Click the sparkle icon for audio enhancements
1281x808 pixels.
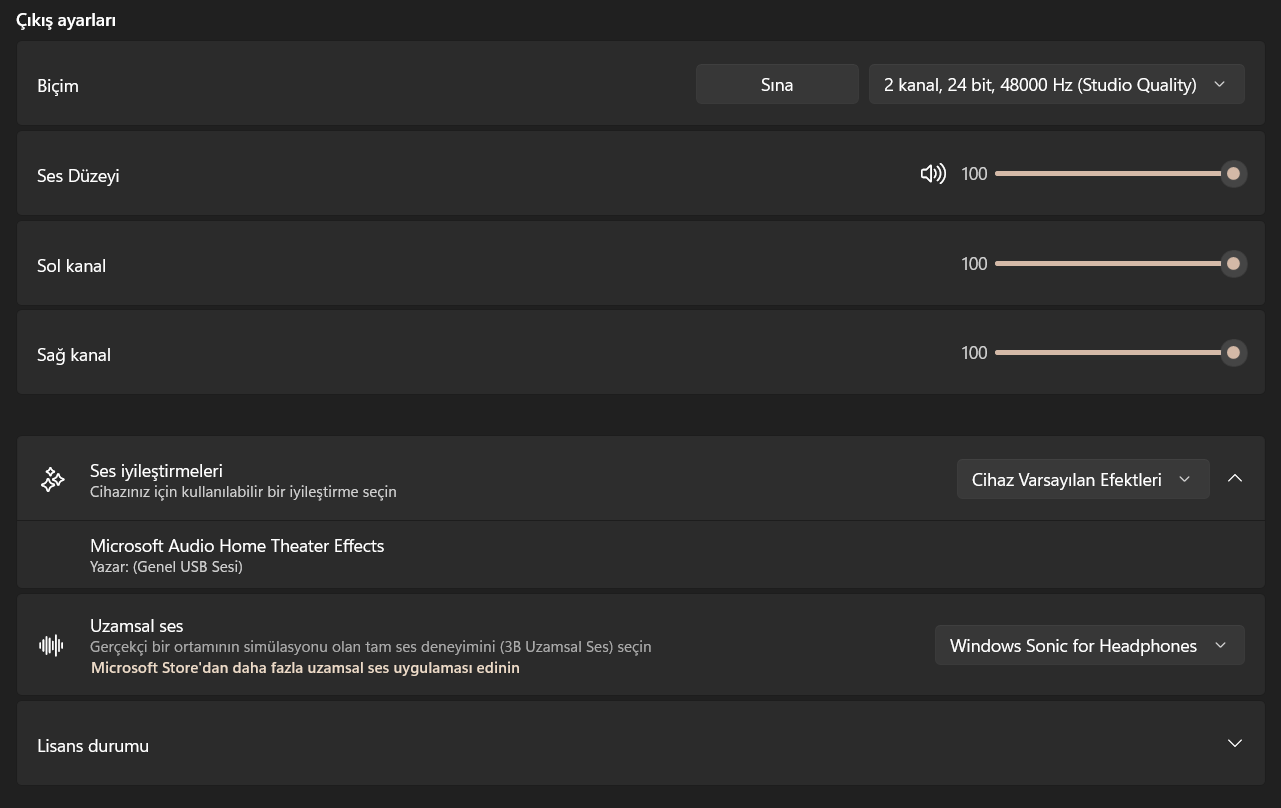[53, 480]
